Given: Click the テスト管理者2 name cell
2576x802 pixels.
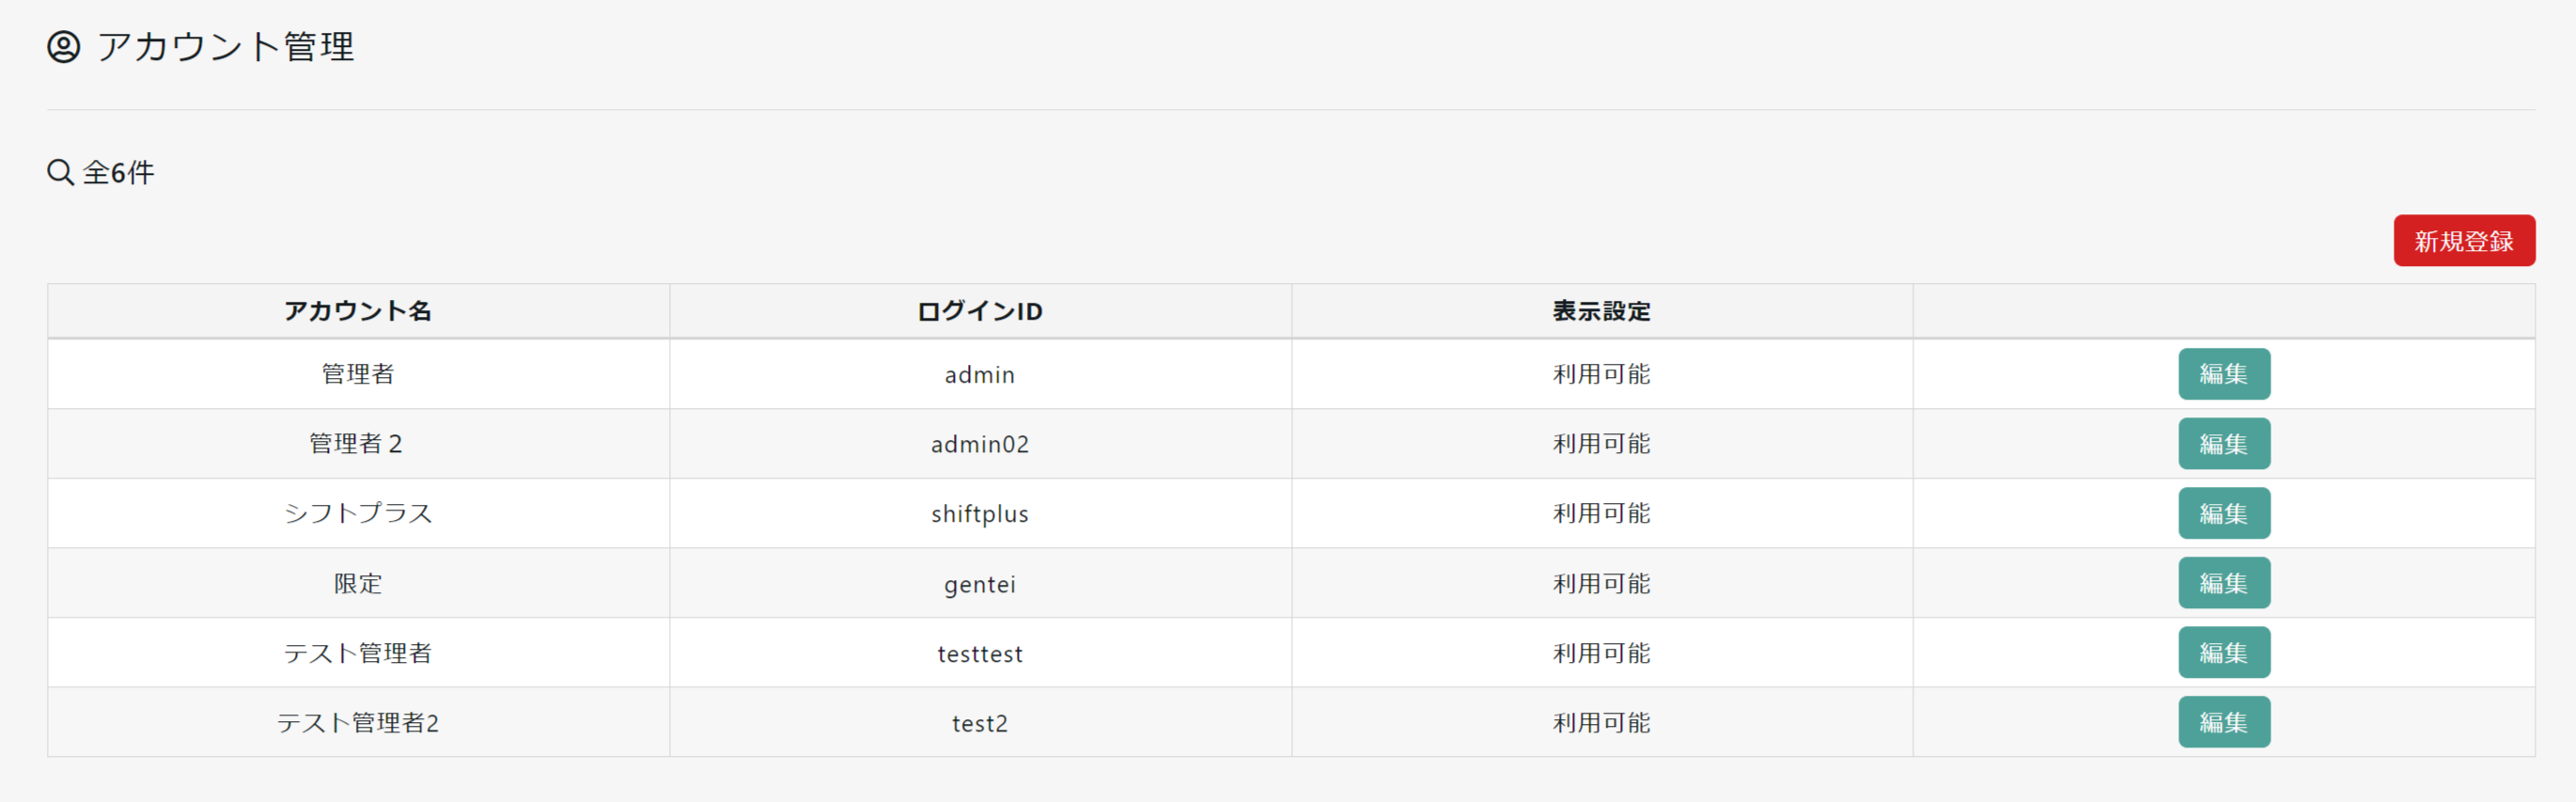Looking at the screenshot, I should click(x=358, y=722).
